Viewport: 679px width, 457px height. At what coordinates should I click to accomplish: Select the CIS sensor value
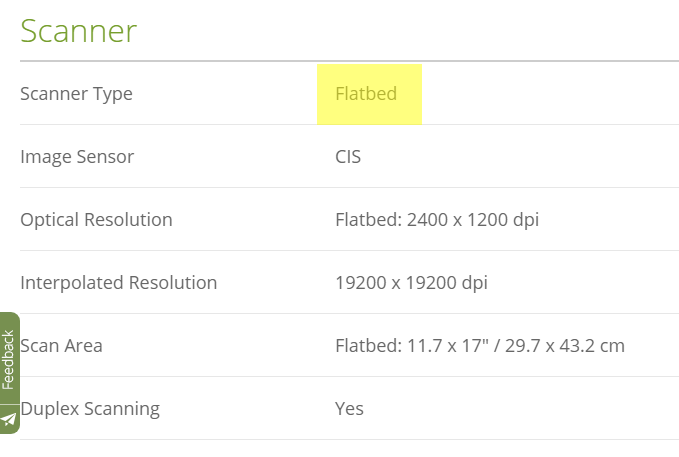tap(348, 157)
